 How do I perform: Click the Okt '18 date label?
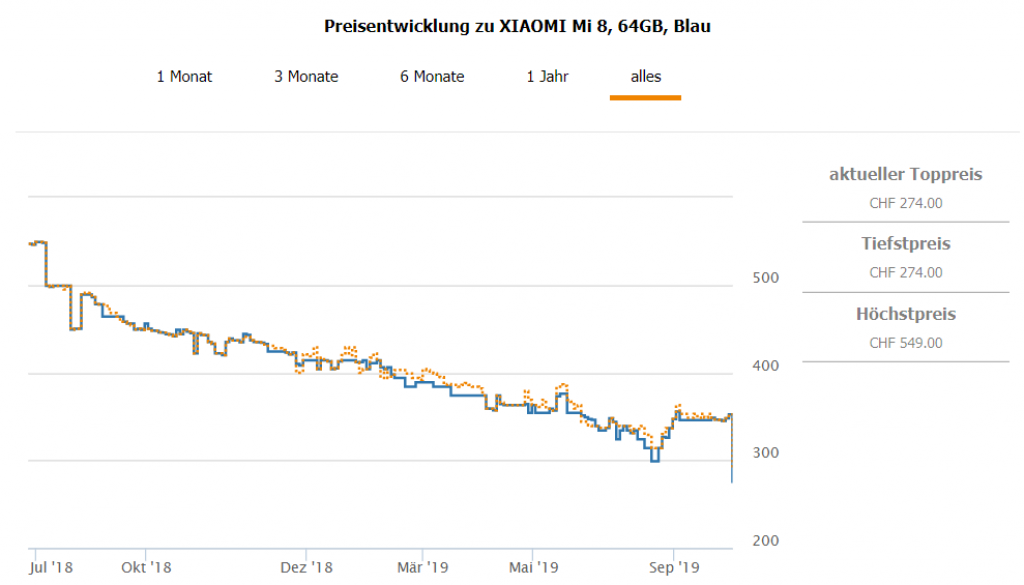pyautogui.click(x=147, y=567)
